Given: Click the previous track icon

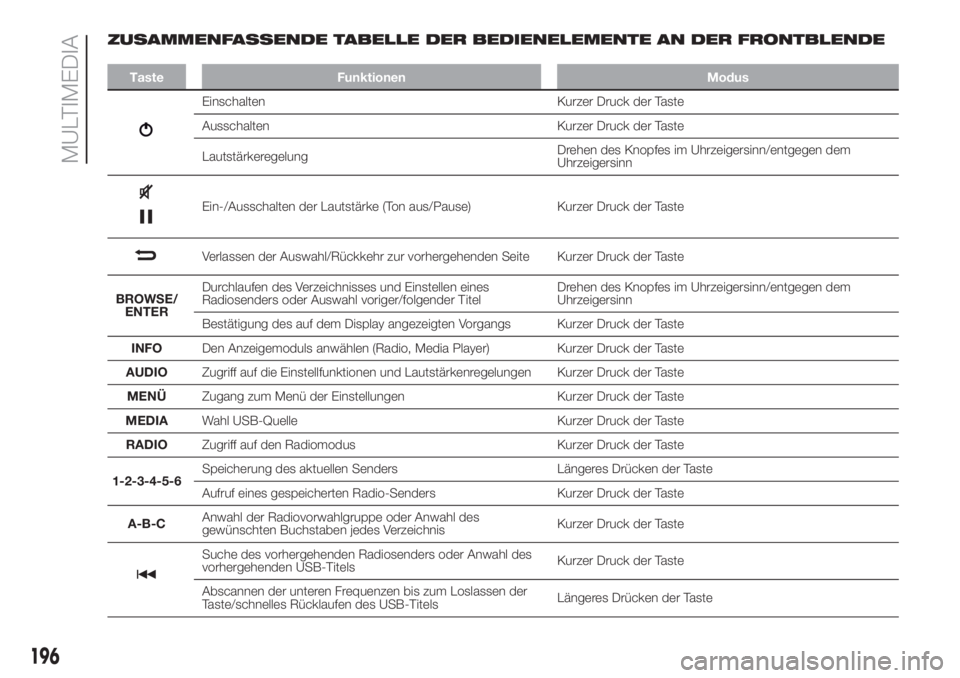Looking at the screenshot, I should 146,574.
